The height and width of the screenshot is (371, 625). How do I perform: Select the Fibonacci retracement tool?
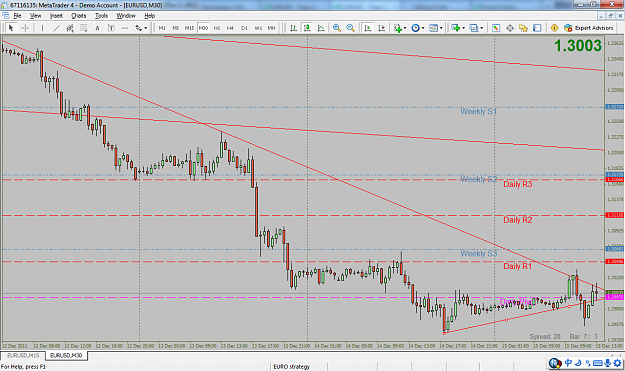coord(83,28)
